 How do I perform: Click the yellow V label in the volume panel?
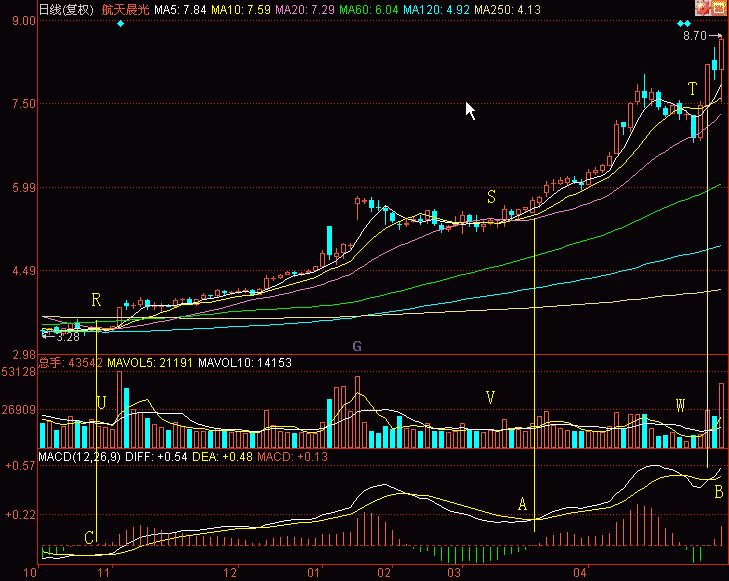490,397
